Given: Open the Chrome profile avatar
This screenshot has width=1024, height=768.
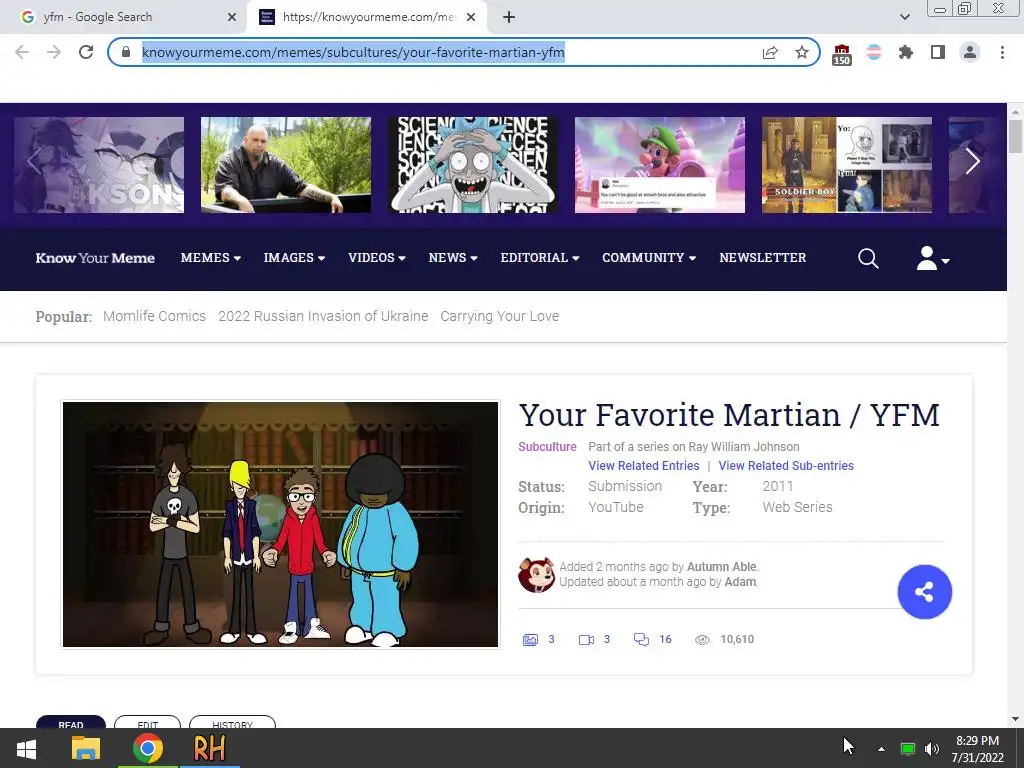Looking at the screenshot, I should [970, 52].
